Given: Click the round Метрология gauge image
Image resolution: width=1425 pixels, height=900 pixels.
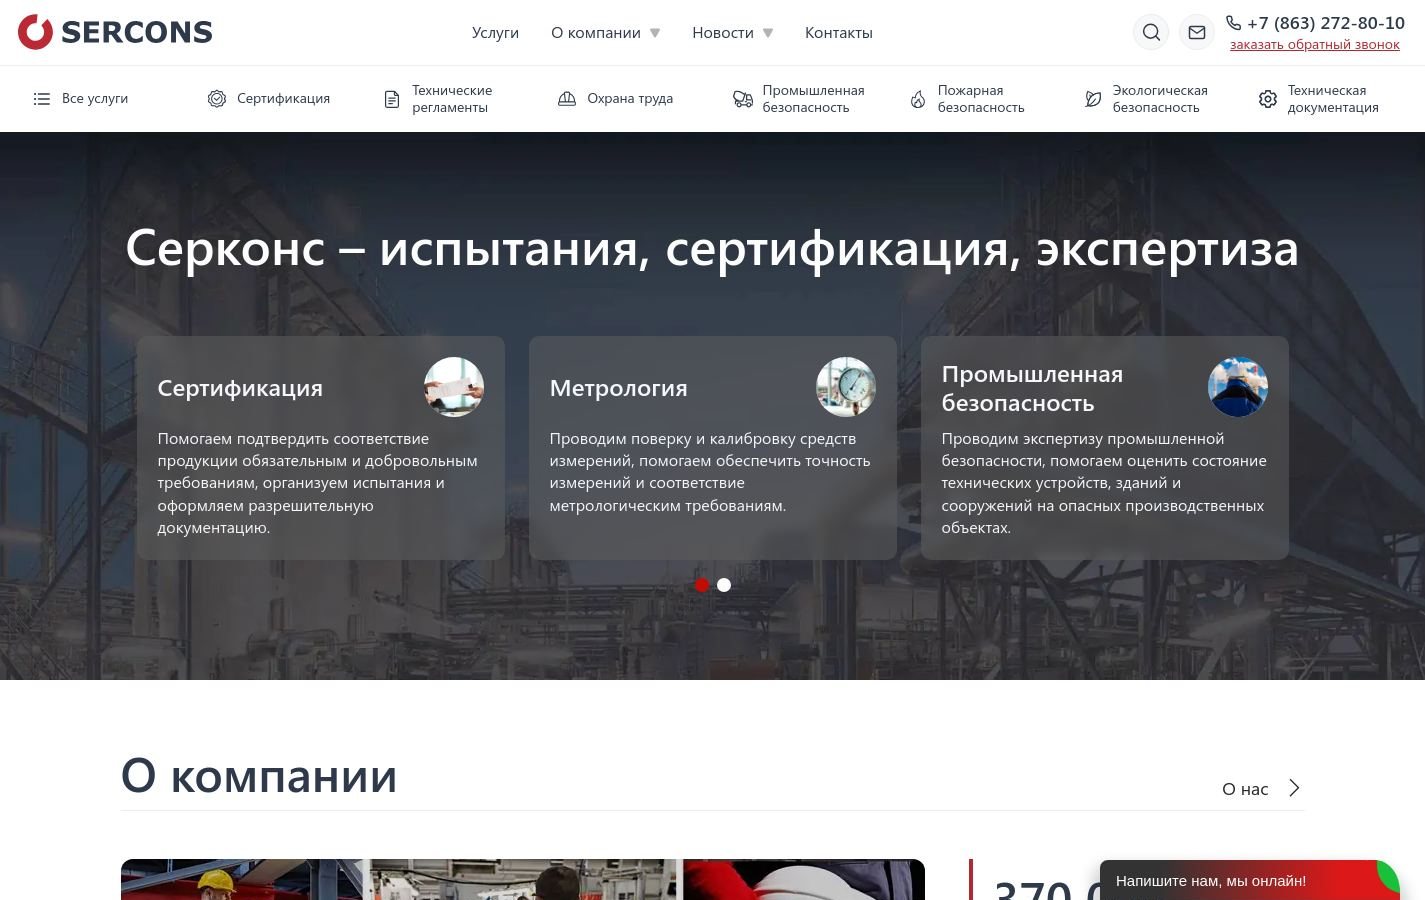Looking at the screenshot, I should pos(846,387).
